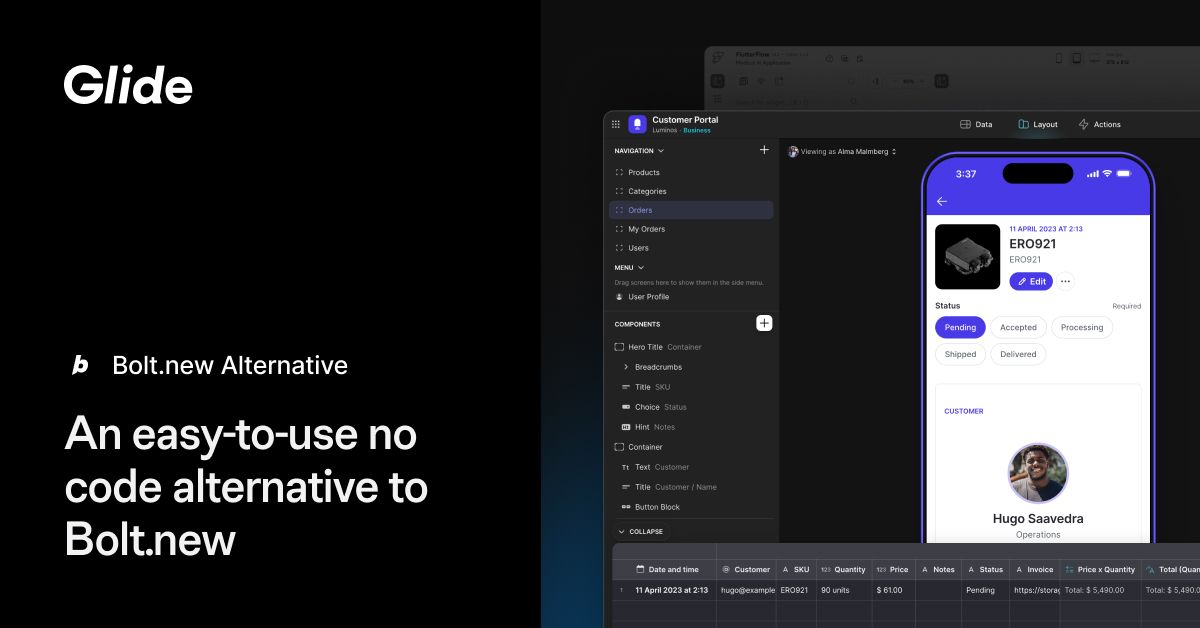This screenshot has width=1200, height=628.
Task: Switch to the Layout tab
Action: point(1038,124)
